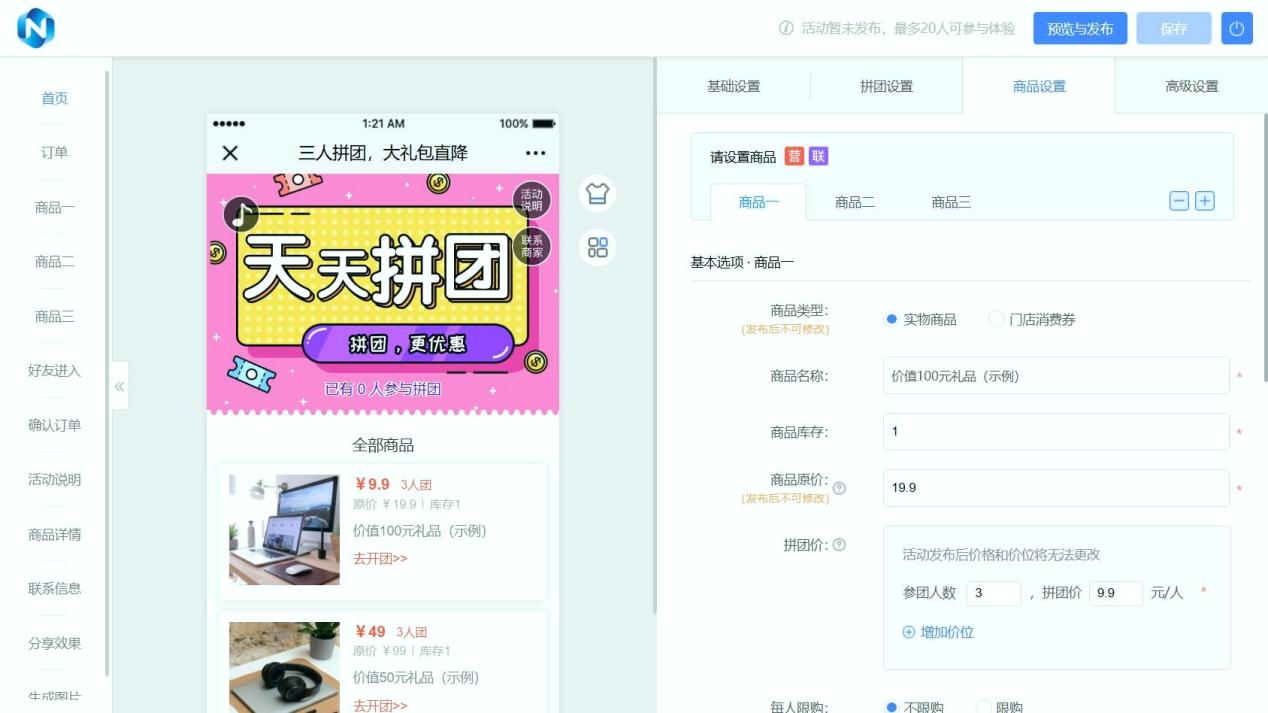Click the plus icon to add product
The image size is (1268, 713).
(1205, 201)
